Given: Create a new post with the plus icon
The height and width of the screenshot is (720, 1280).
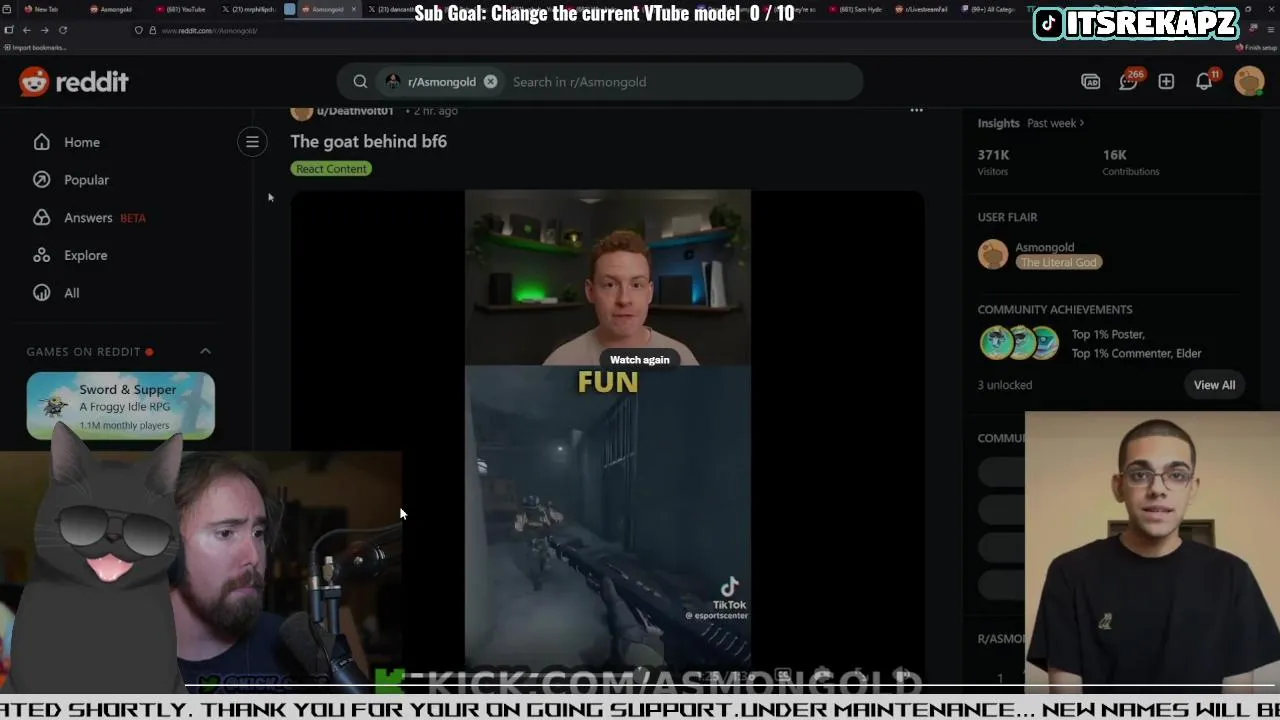Looking at the screenshot, I should pyautogui.click(x=1166, y=82).
